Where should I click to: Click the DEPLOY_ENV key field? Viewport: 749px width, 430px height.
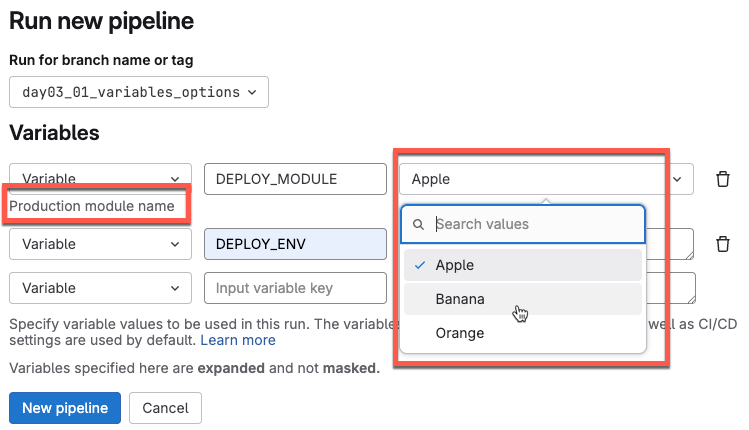[x=294, y=243]
